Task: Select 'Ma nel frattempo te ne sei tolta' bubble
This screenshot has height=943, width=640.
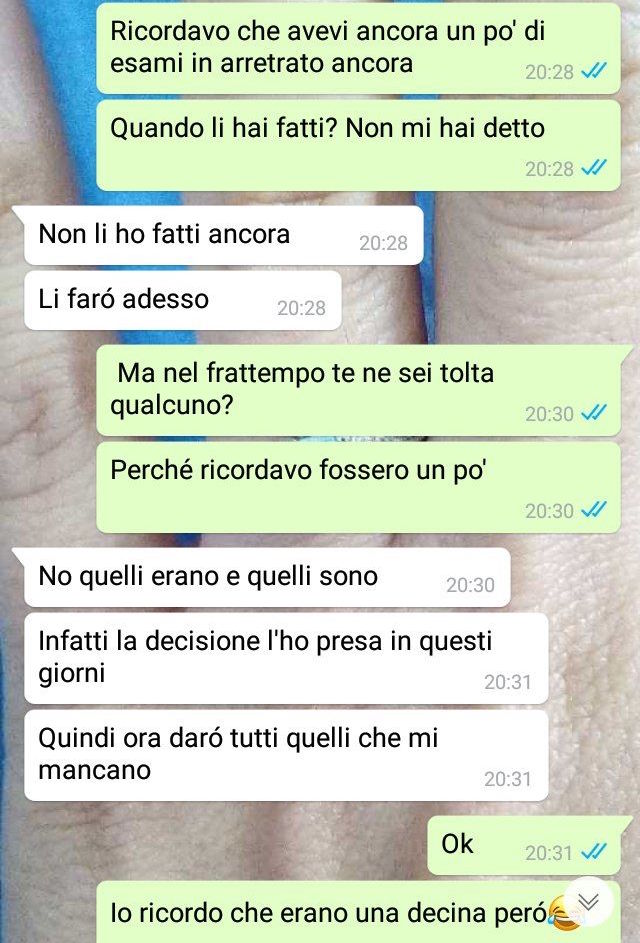Action: tap(358, 390)
